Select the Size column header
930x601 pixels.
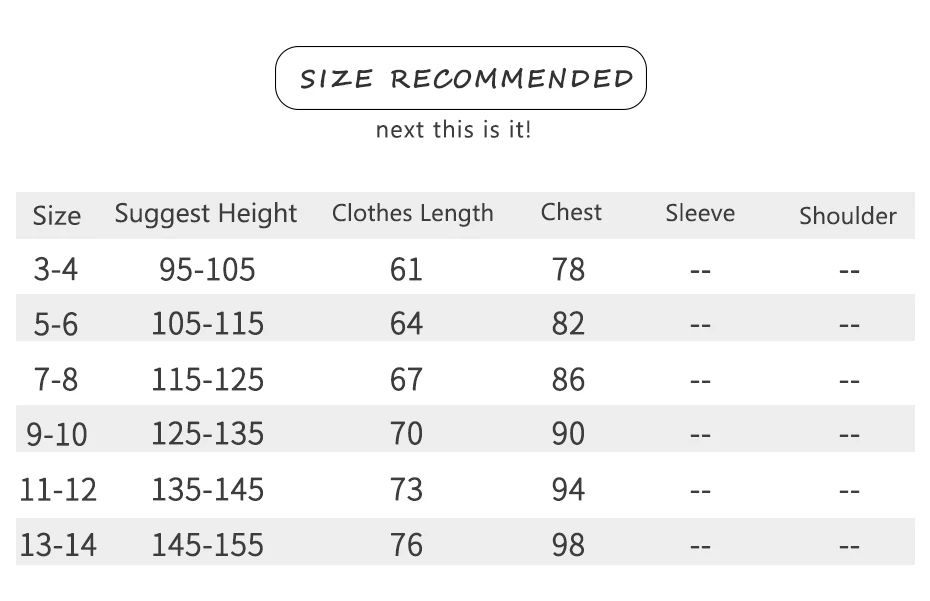coord(56,215)
